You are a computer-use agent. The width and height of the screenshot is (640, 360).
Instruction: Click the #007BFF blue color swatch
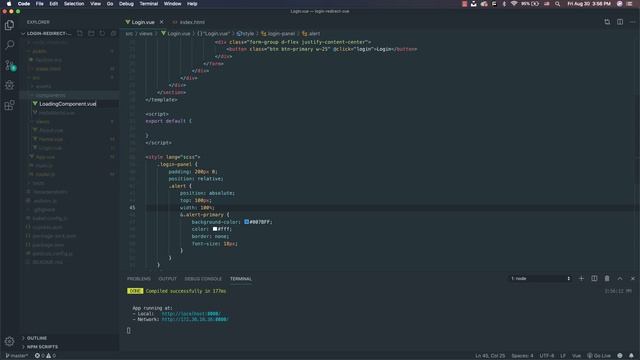click(247, 222)
